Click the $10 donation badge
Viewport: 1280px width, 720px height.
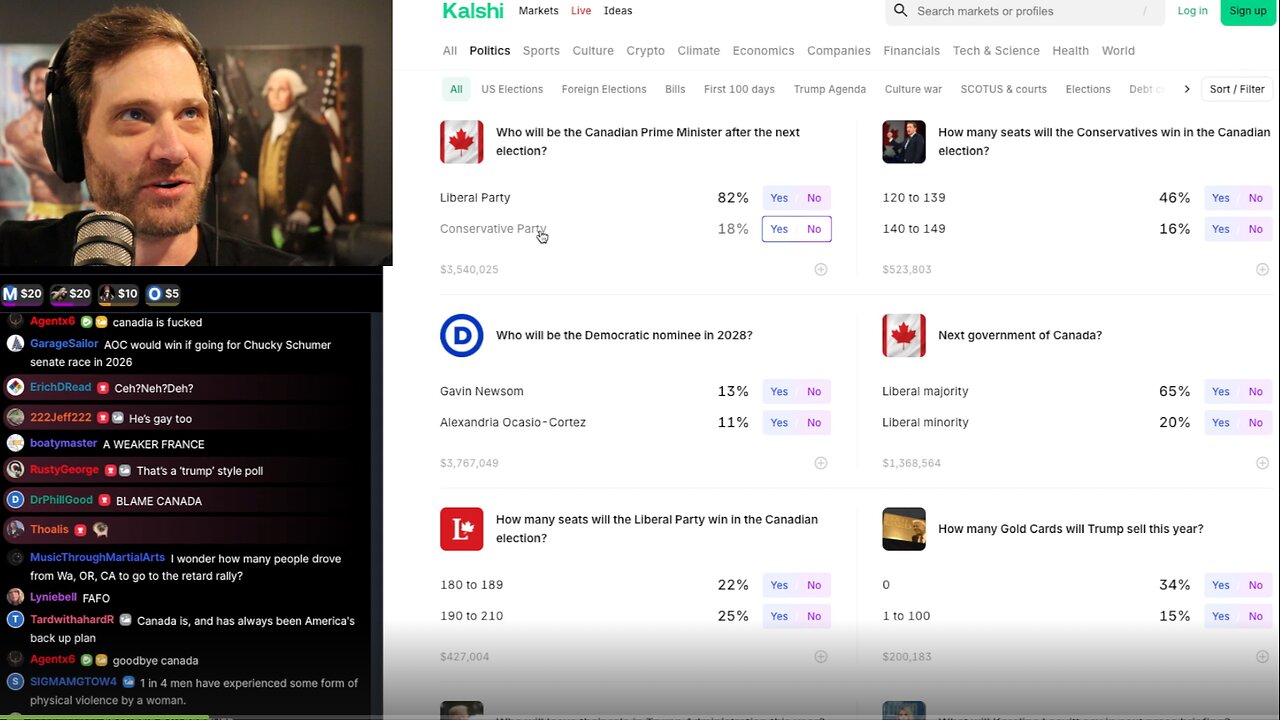point(119,293)
